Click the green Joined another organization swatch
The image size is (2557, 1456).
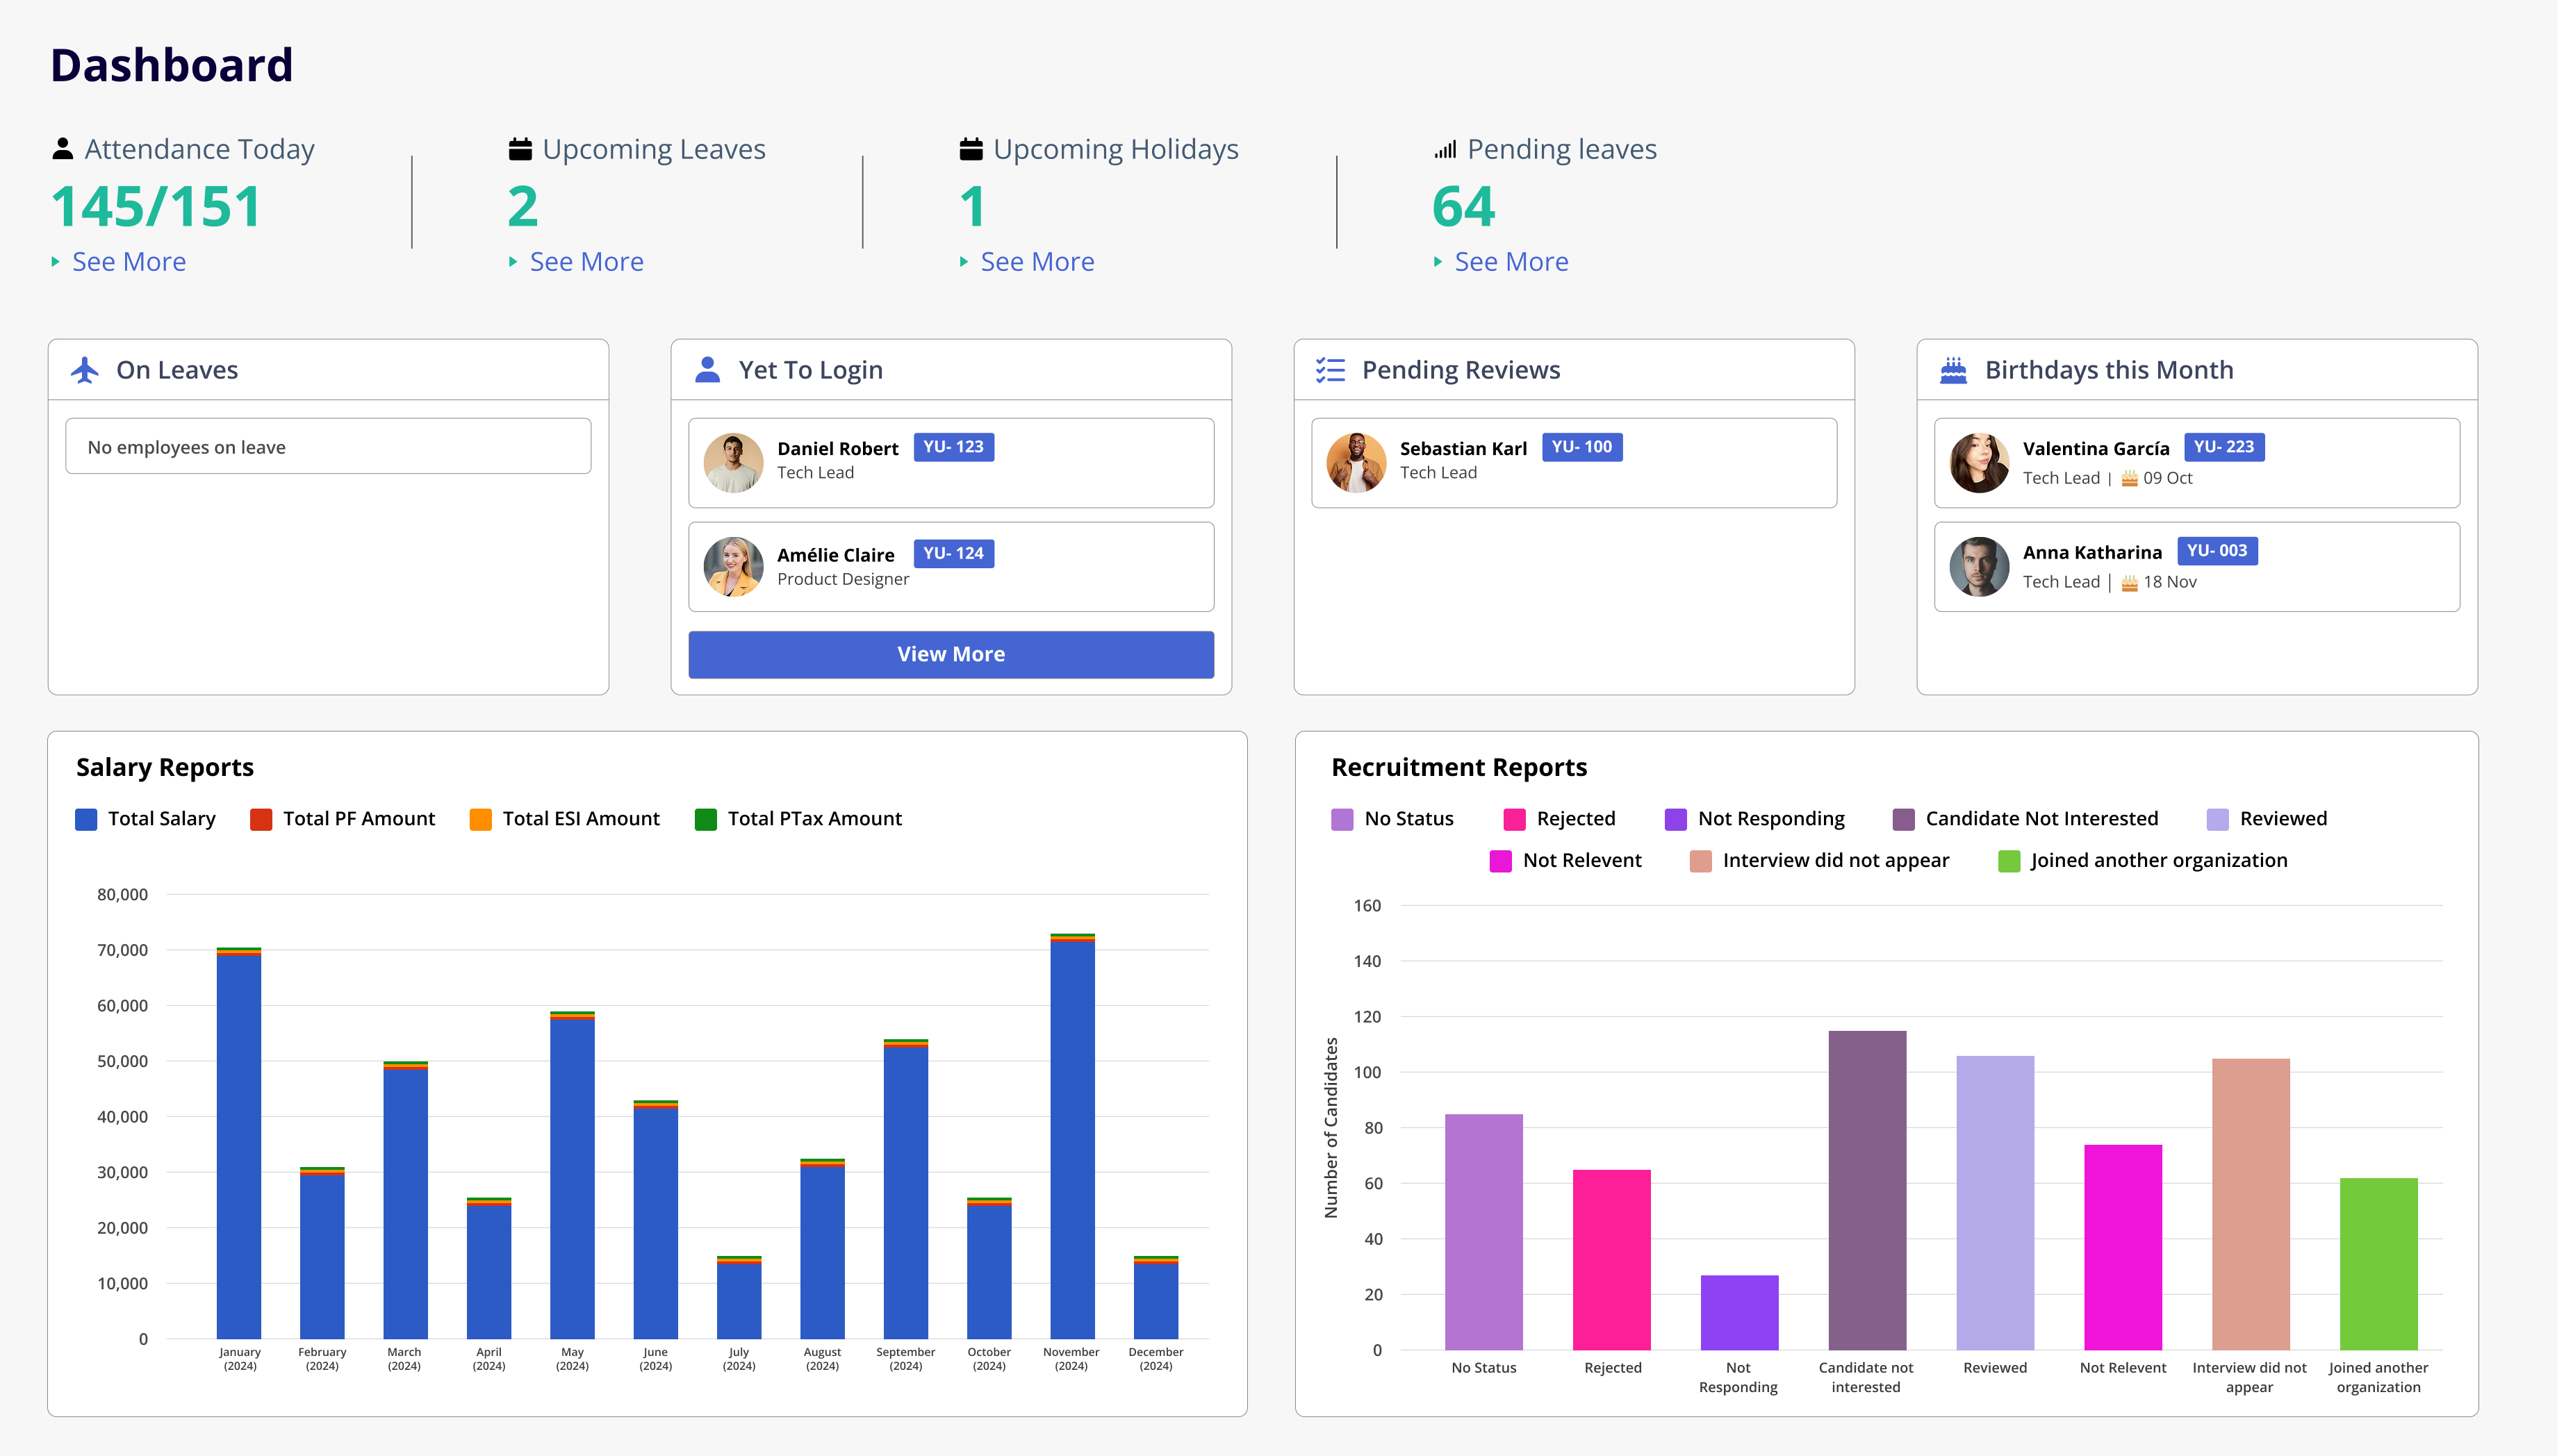click(x=2008, y=861)
